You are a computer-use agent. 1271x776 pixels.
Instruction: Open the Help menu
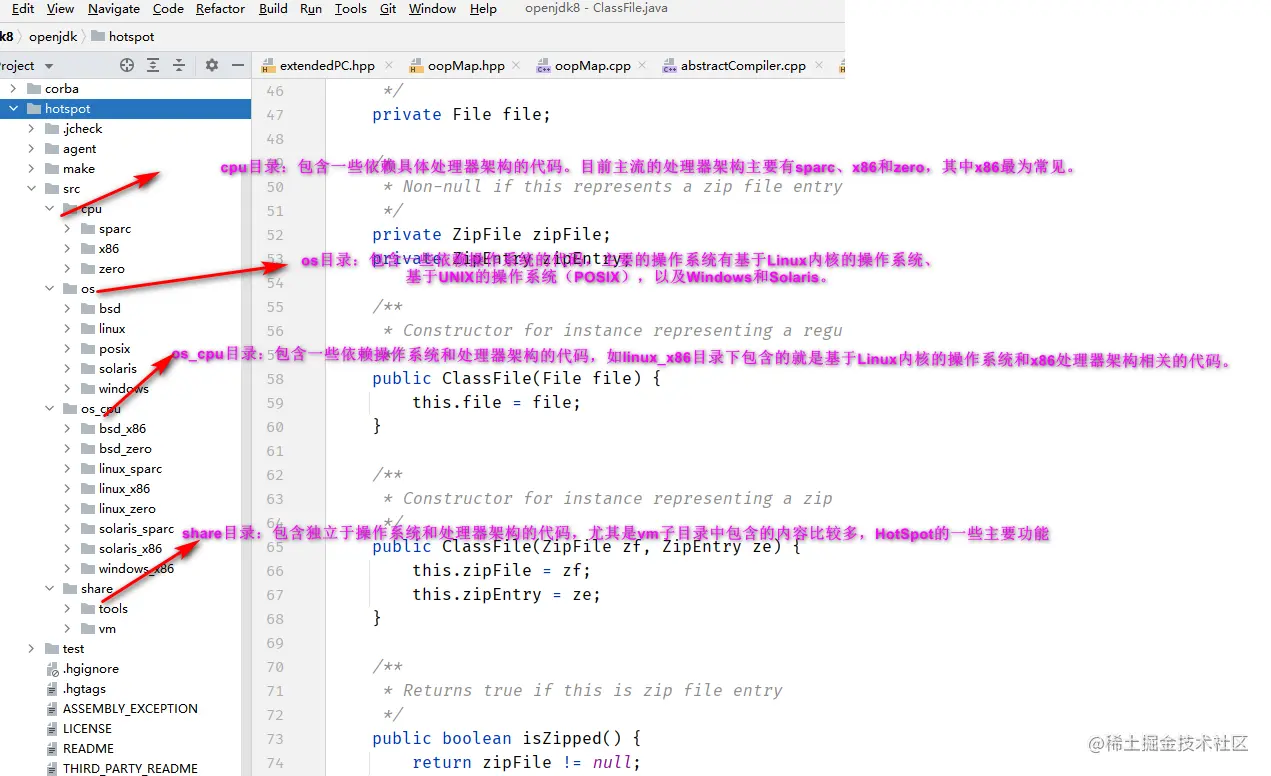pos(483,9)
